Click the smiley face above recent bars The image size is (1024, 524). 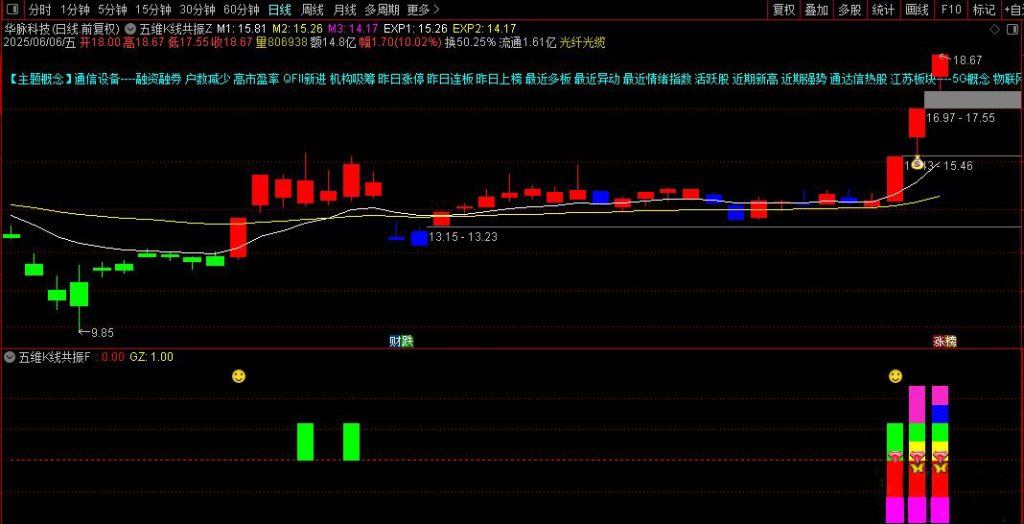(895, 376)
